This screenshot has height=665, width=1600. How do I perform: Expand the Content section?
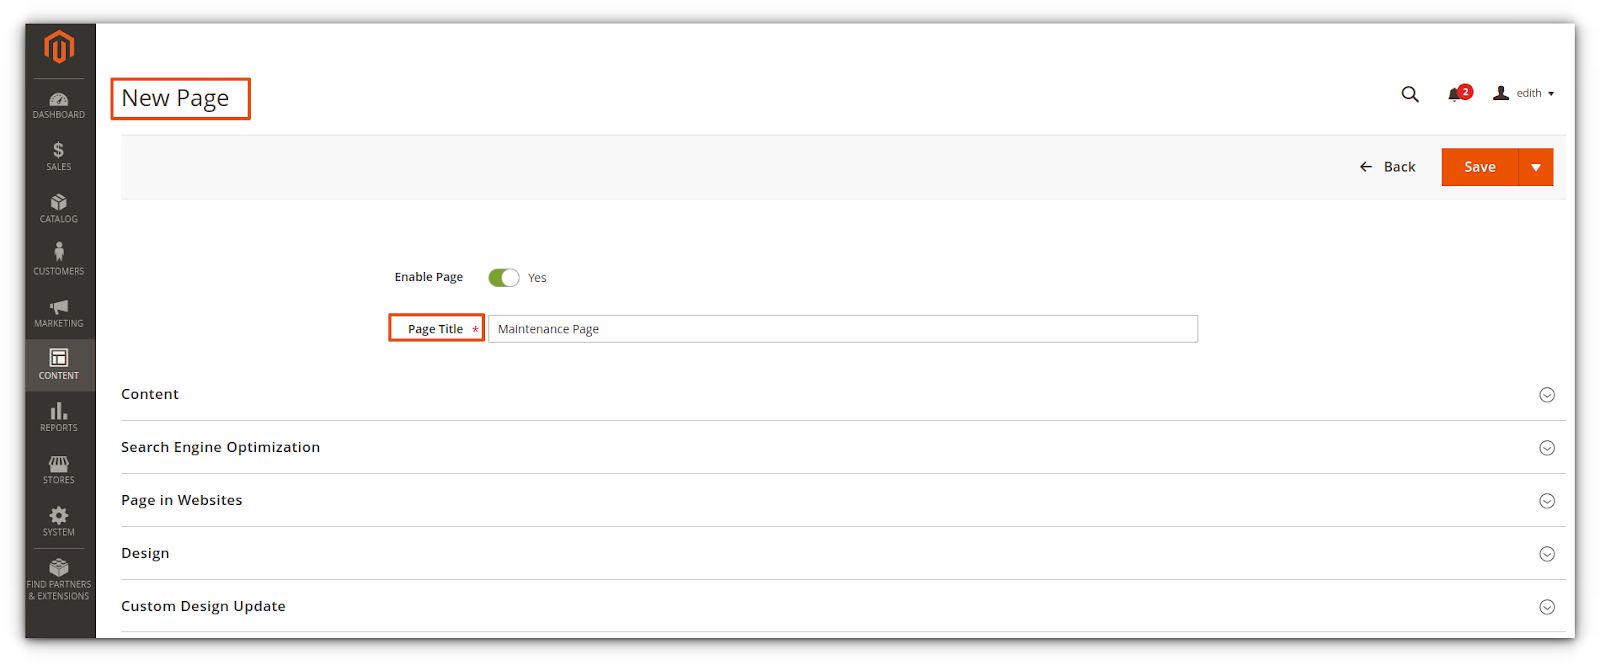(x=1546, y=395)
